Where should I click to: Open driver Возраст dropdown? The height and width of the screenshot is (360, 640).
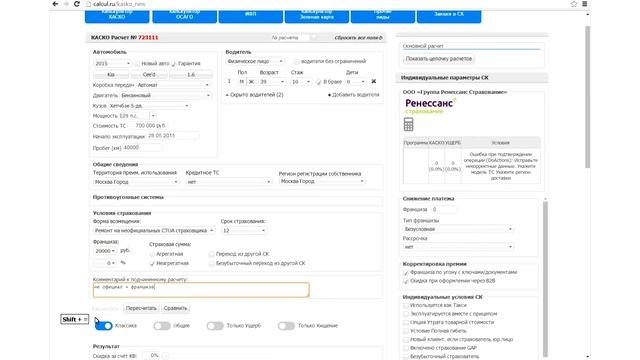[272, 82]
